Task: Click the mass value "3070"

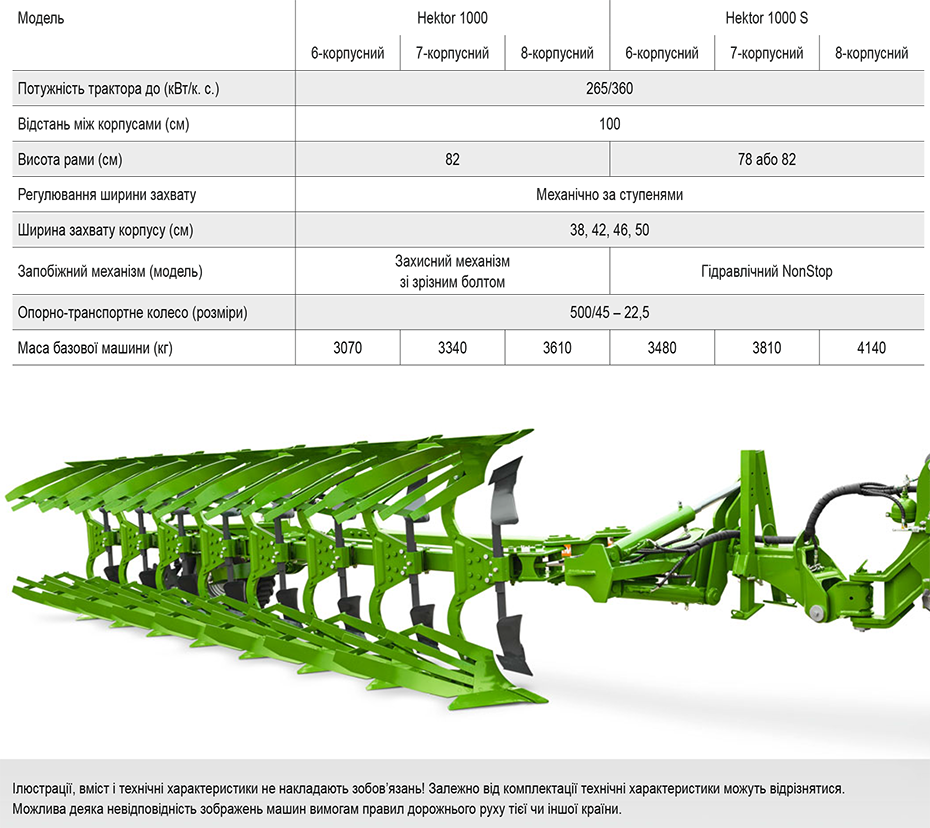Action: pyautogui.click(x=348, y=348)
